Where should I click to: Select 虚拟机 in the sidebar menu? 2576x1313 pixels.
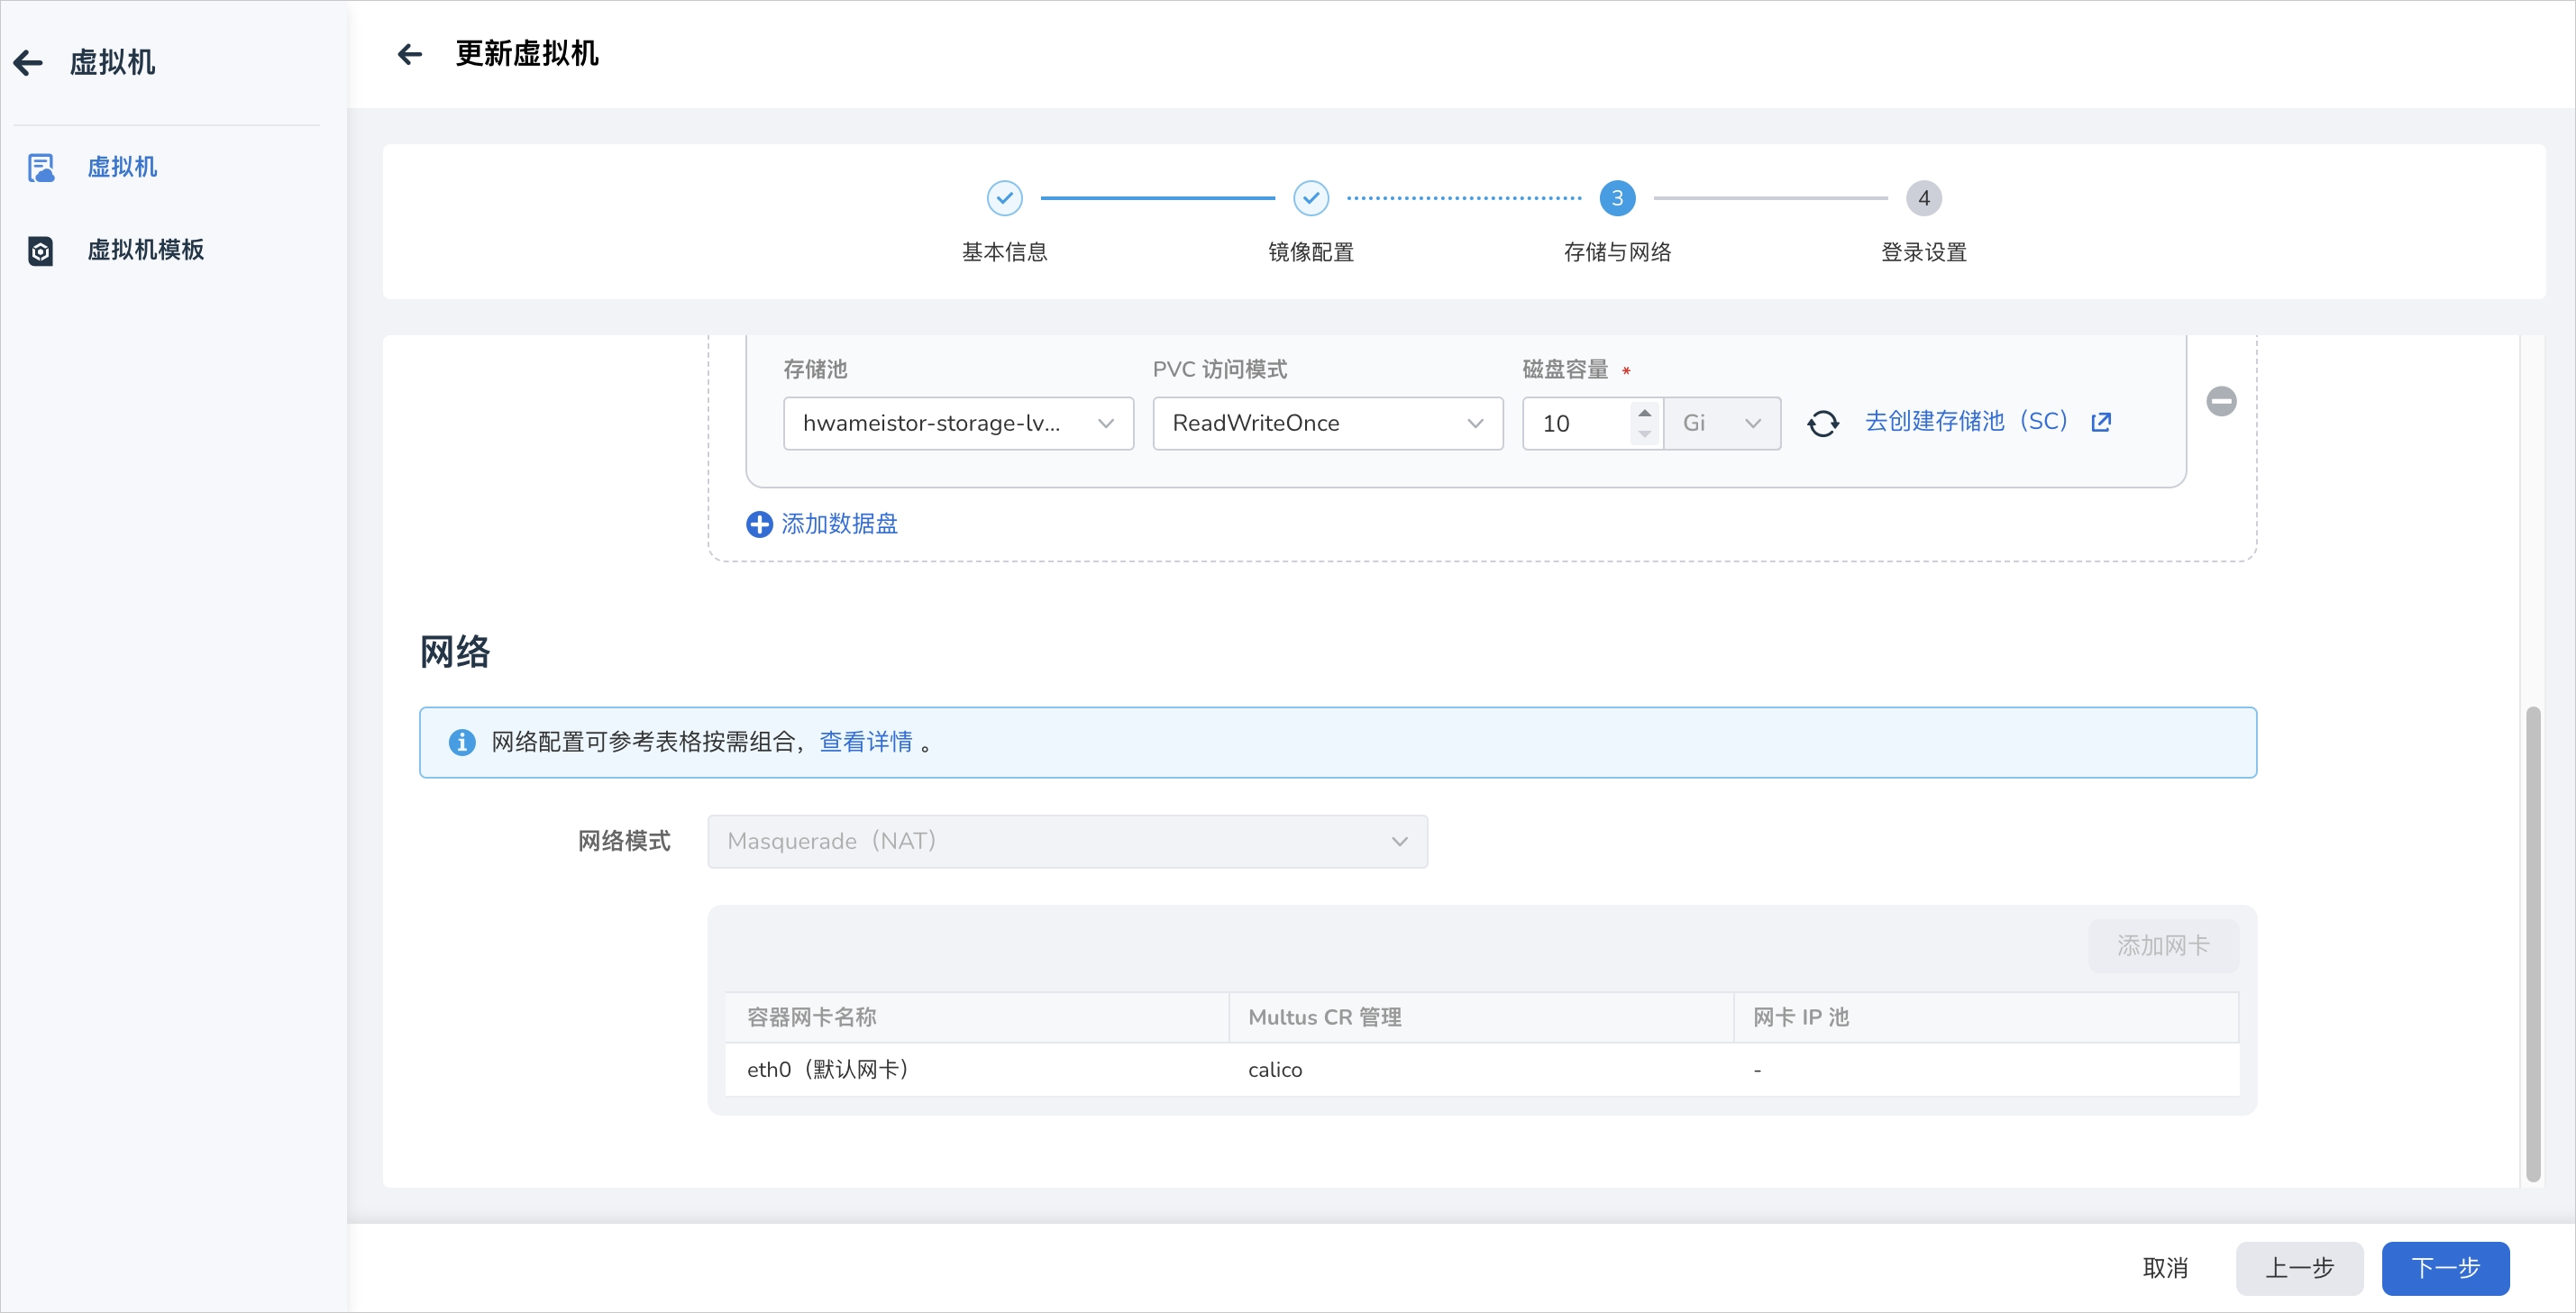pos(122,167)
